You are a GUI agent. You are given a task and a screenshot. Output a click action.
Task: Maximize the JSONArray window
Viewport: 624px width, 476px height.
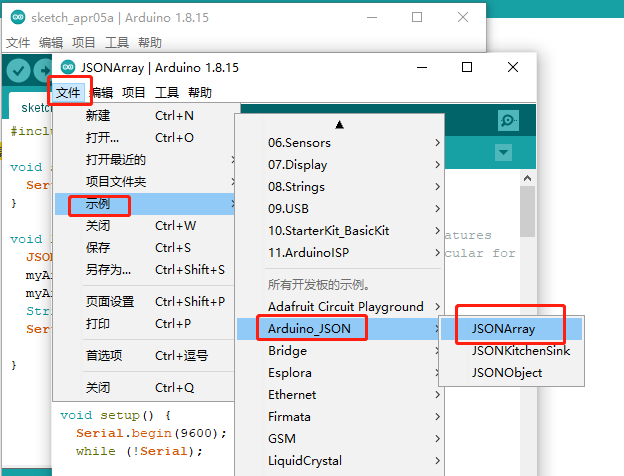tap(467, 67)
